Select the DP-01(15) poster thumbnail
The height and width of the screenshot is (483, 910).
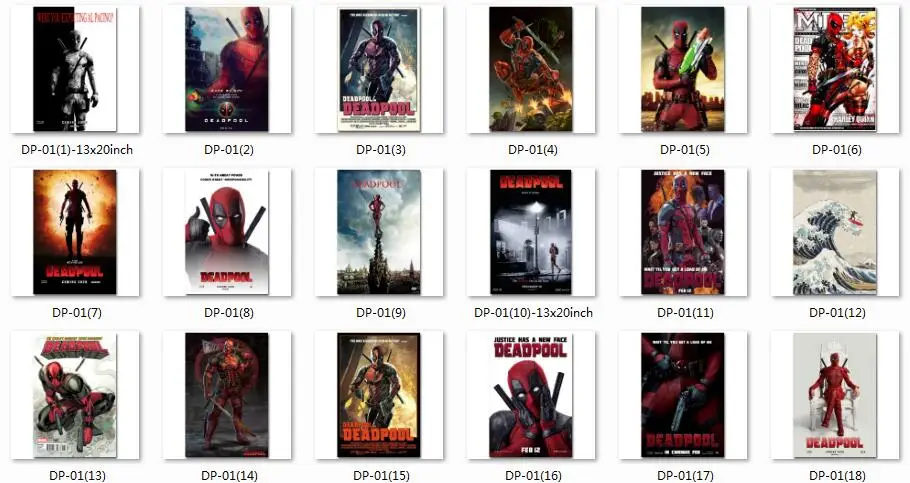tap(379, 395)
